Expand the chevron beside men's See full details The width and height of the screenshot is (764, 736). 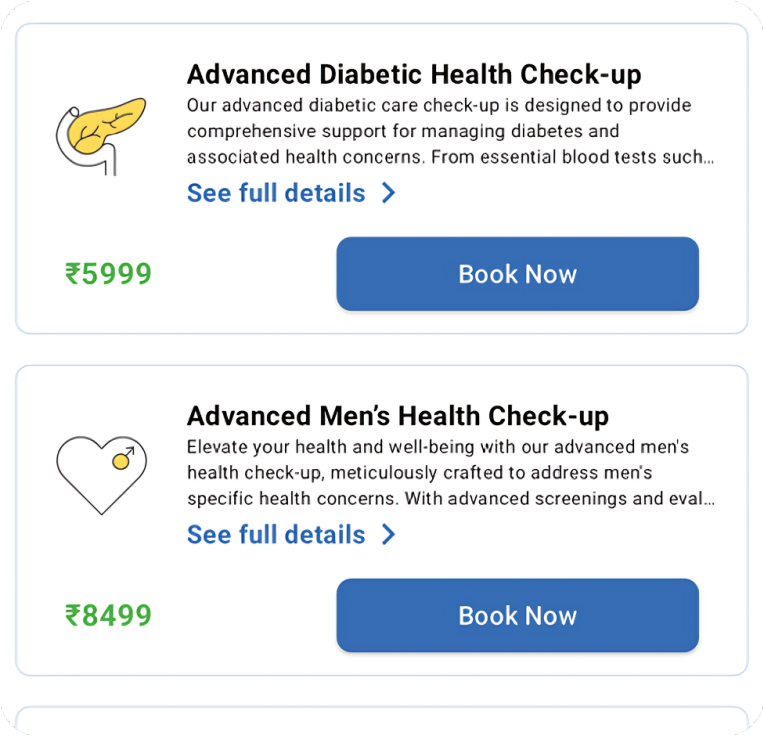389,535
